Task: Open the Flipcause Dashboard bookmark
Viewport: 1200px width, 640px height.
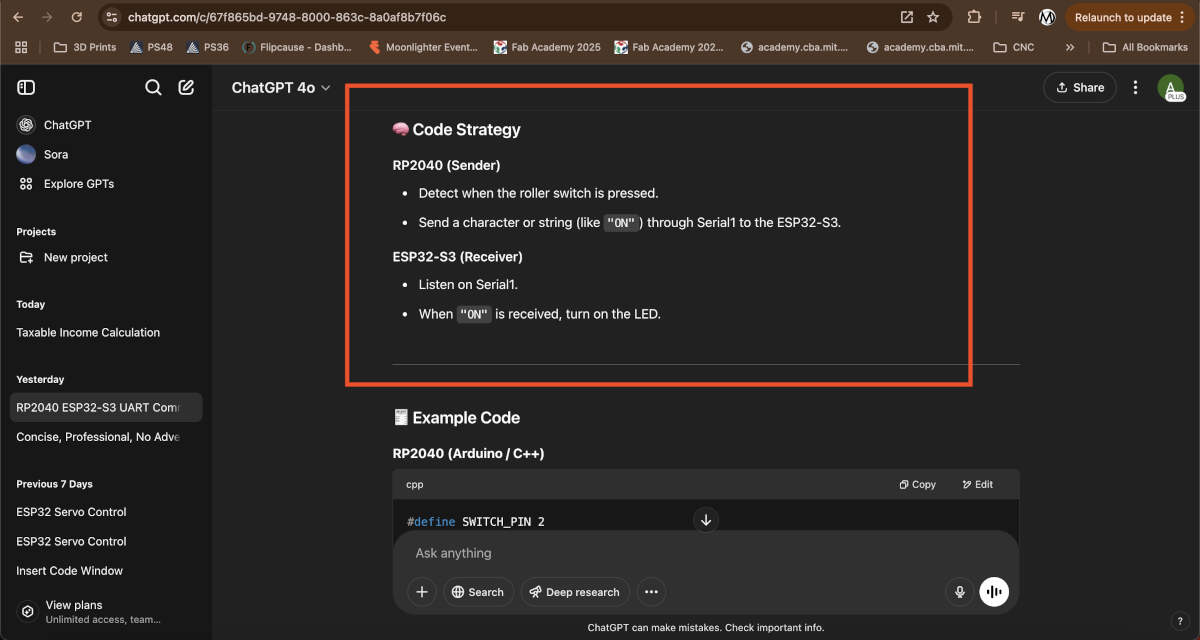Action: coord(299,47)
